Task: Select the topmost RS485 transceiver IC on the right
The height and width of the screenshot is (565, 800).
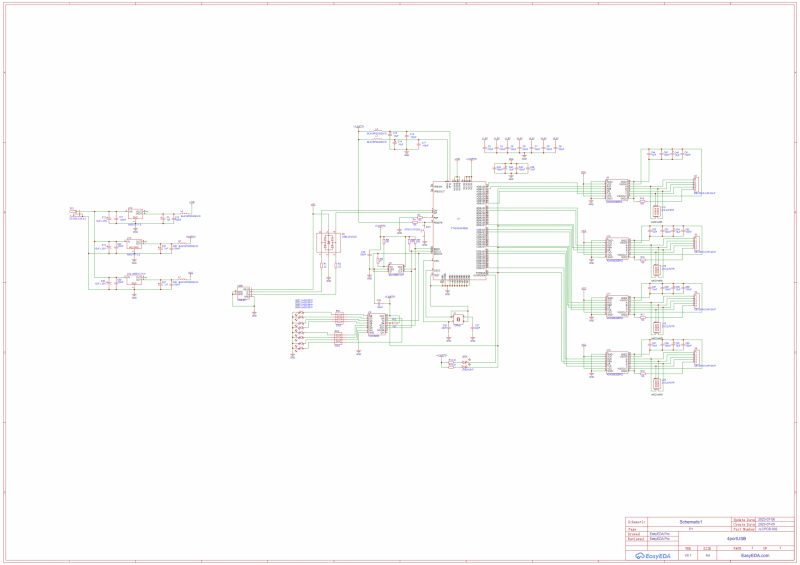Action: coord(616,188)
